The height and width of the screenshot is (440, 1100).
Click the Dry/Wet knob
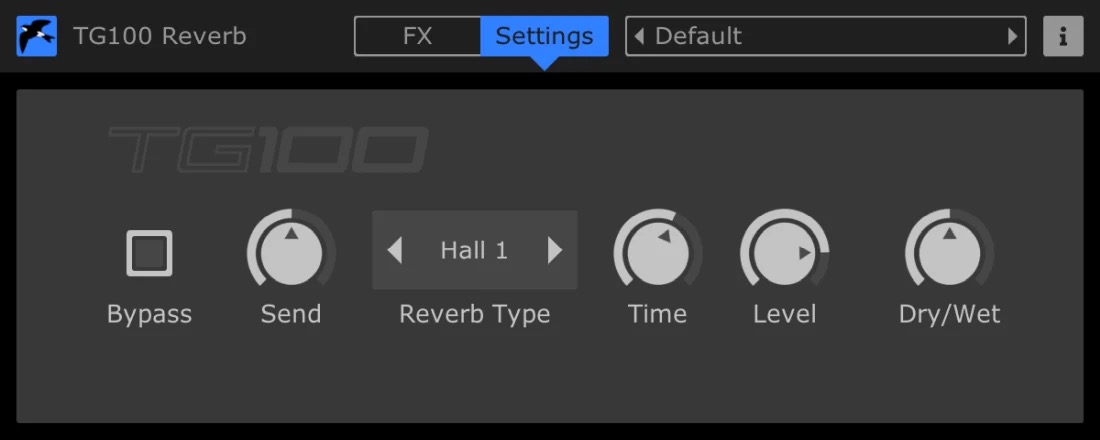point(949,253)
